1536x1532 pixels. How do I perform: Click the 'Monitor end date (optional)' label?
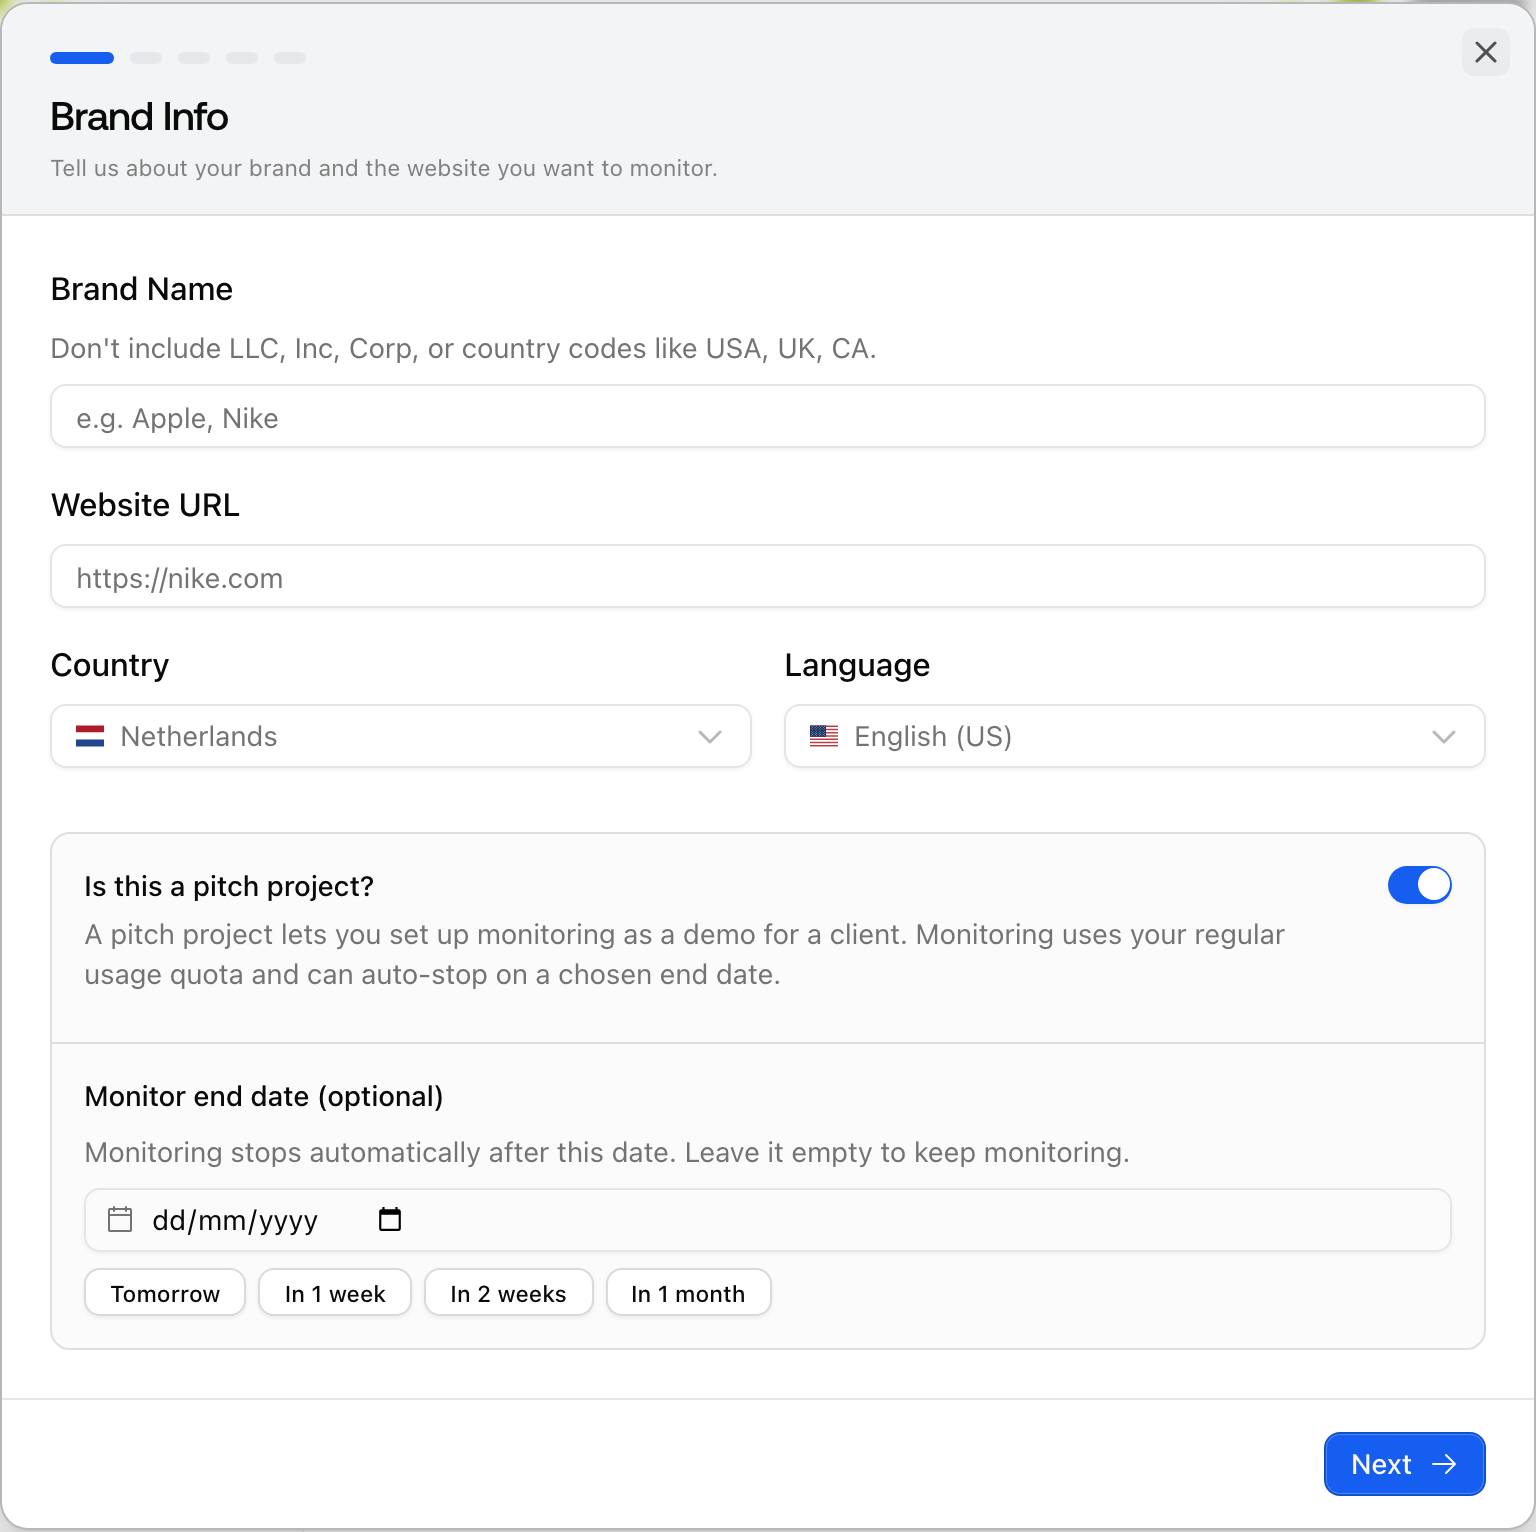click(x=264, y=1096)
